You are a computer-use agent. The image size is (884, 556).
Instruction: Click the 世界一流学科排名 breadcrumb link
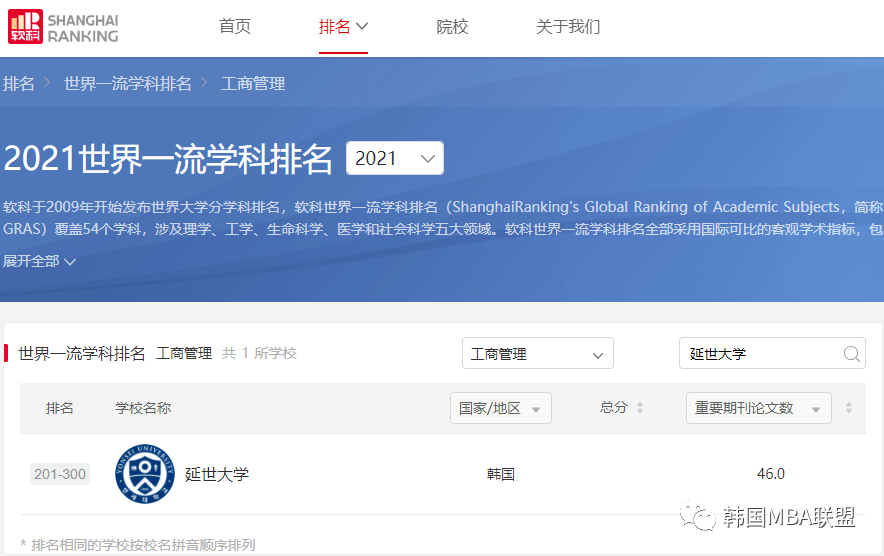click(x=127, y=83)
